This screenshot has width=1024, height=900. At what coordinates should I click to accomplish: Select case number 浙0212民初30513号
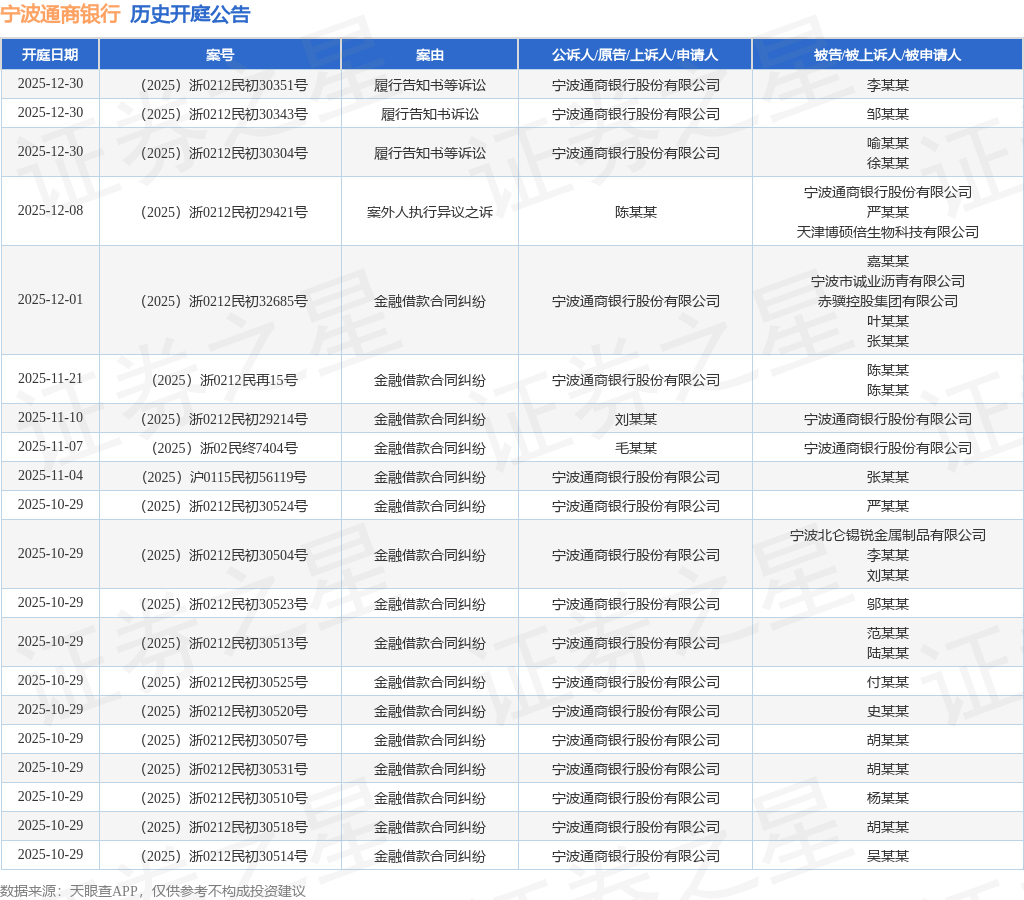pyautogui.click(x=224, y=643)
